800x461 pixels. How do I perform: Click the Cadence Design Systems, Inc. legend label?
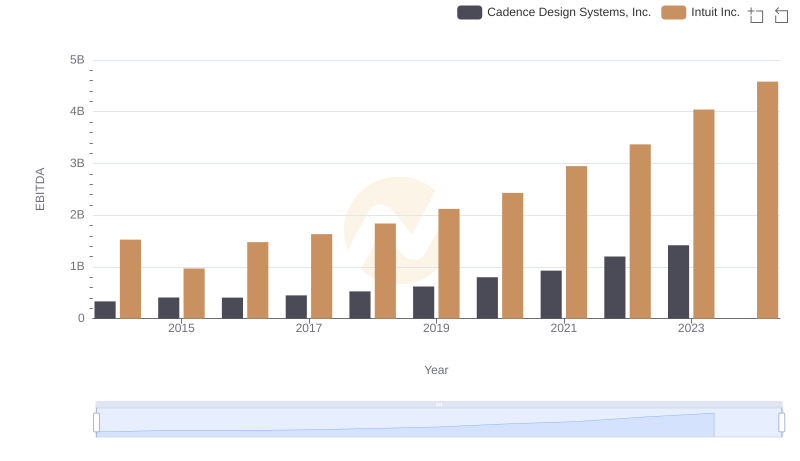click(x=569, y=12)
